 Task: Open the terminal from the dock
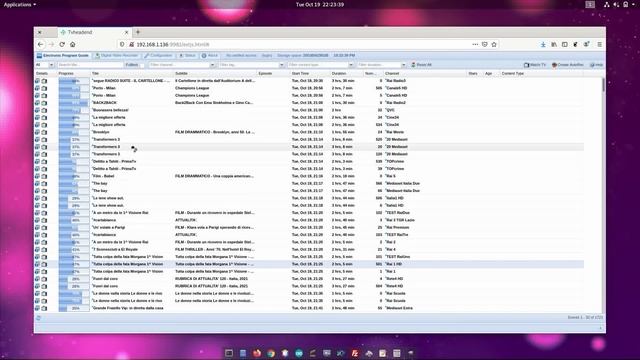pyautogui.click(x=229, y=353)
